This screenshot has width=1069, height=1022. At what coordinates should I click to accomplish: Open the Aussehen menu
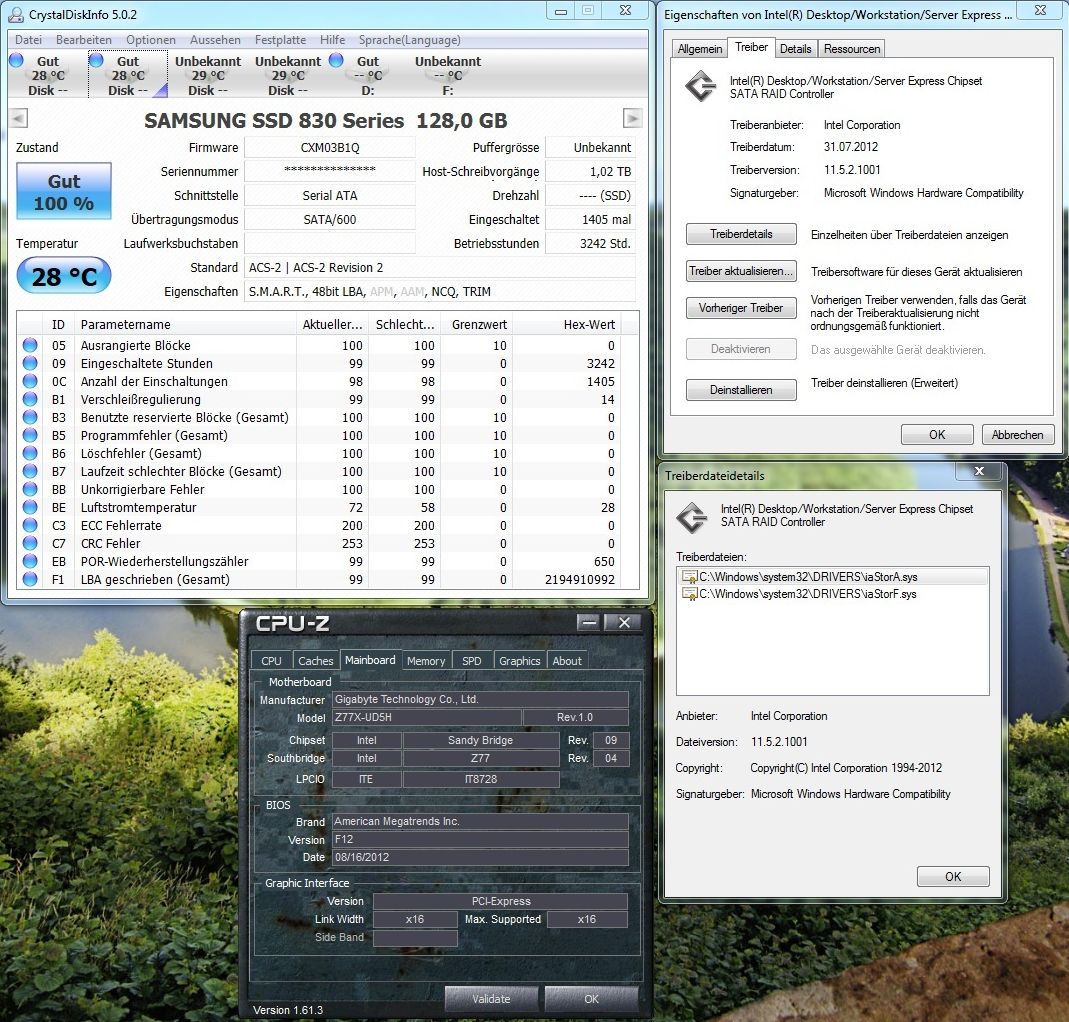(215, 40)
